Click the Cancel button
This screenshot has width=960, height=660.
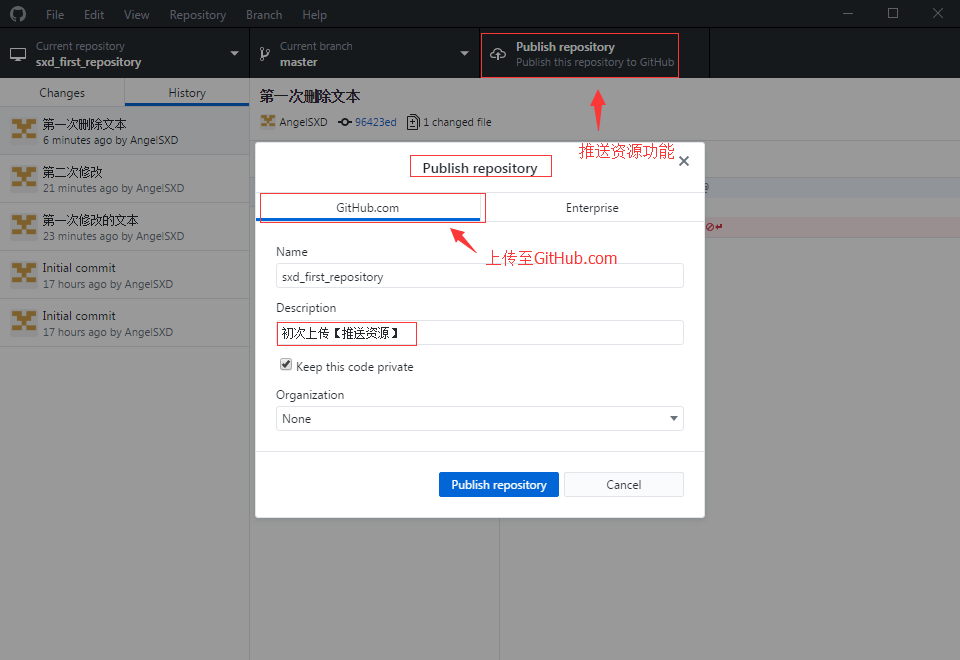click(624, 484)
